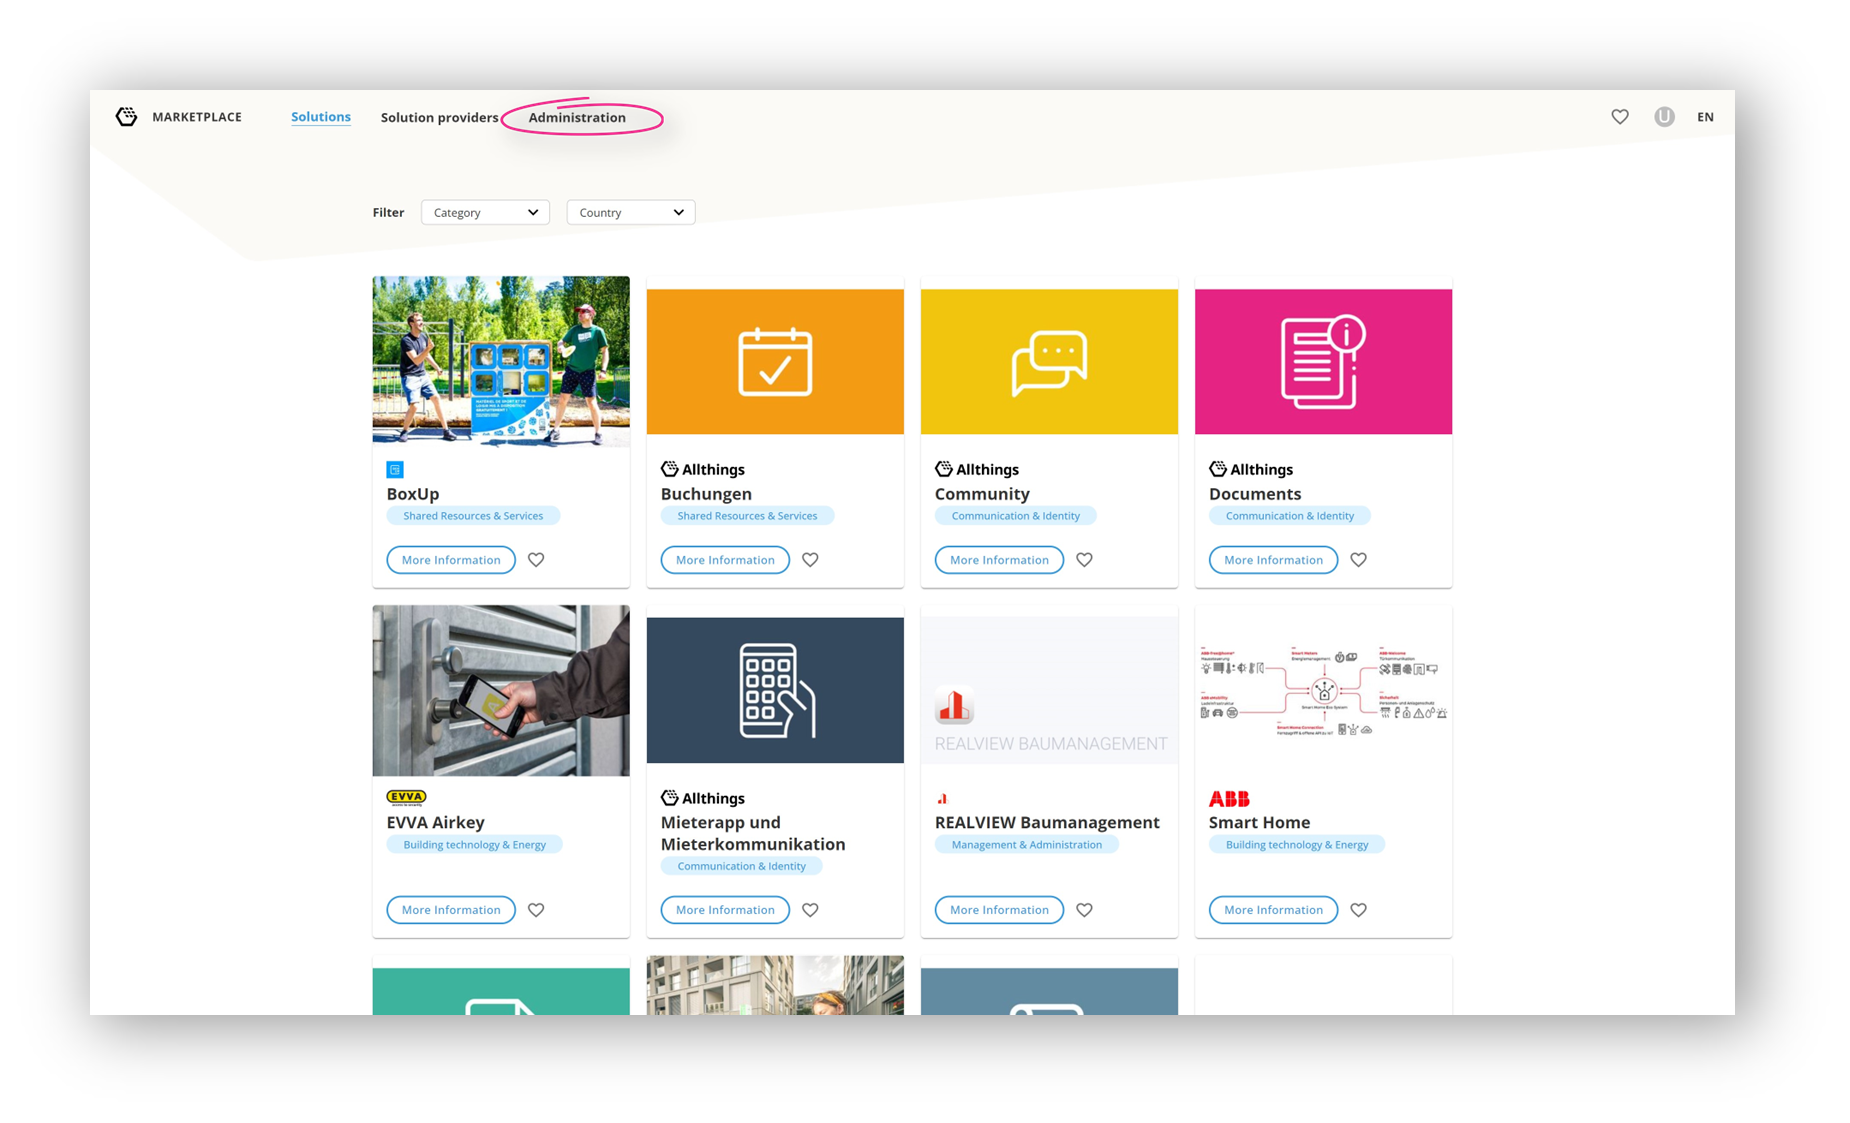The width and height of the screenshot is (1850, 1123).
Task: Expand the Category filter dropdown
Action: pyautogui.click(x=485, y=212)
